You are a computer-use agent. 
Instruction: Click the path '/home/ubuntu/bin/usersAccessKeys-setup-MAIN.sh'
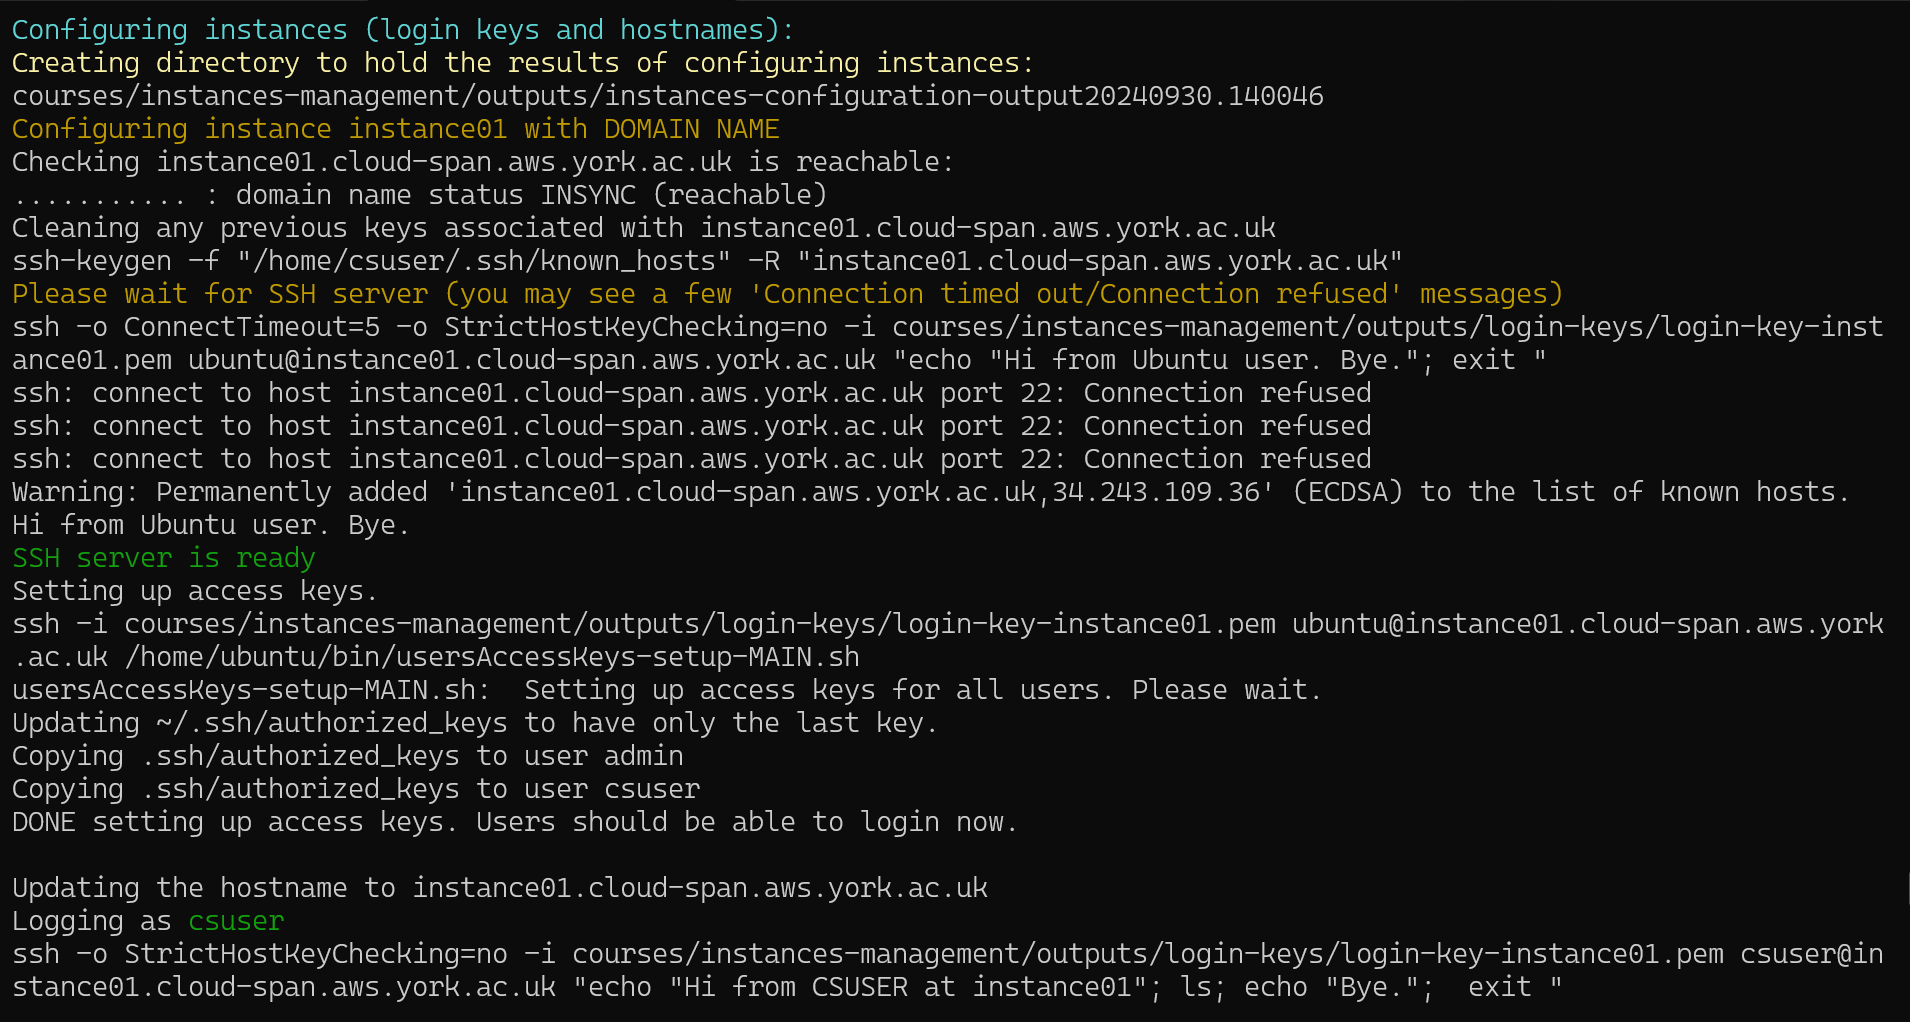pyautogui.click(x=492, y=657)
